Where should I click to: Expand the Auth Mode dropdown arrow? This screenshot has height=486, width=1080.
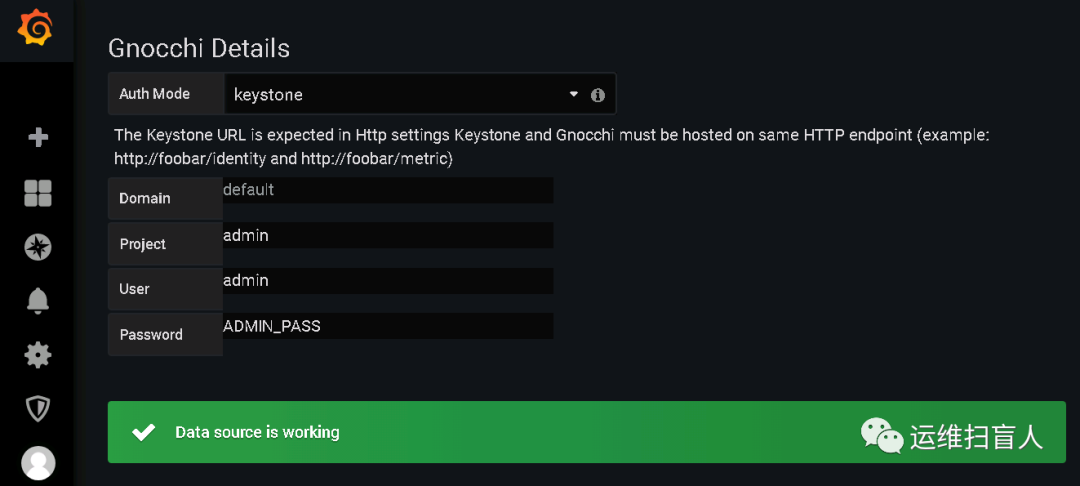(x=574, y=94)
